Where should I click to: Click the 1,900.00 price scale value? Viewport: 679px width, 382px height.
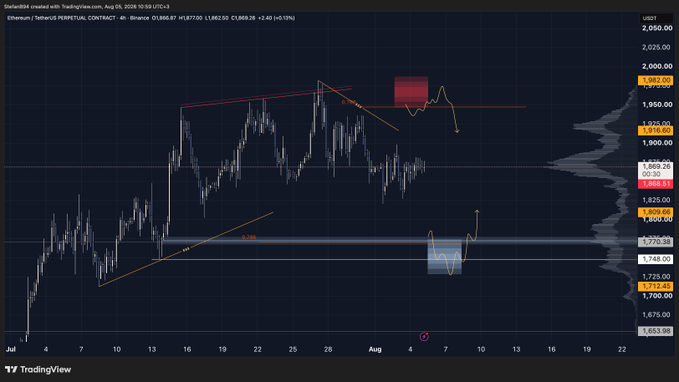(657, 143)
